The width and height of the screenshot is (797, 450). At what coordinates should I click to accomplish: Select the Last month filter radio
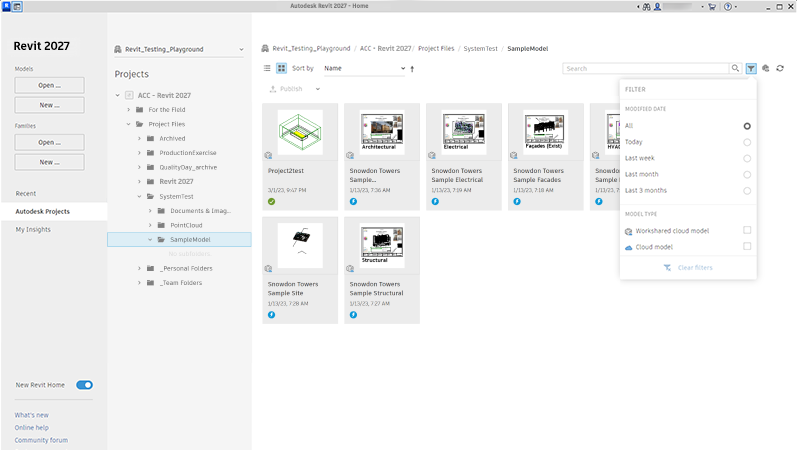[x=747, y=175]
